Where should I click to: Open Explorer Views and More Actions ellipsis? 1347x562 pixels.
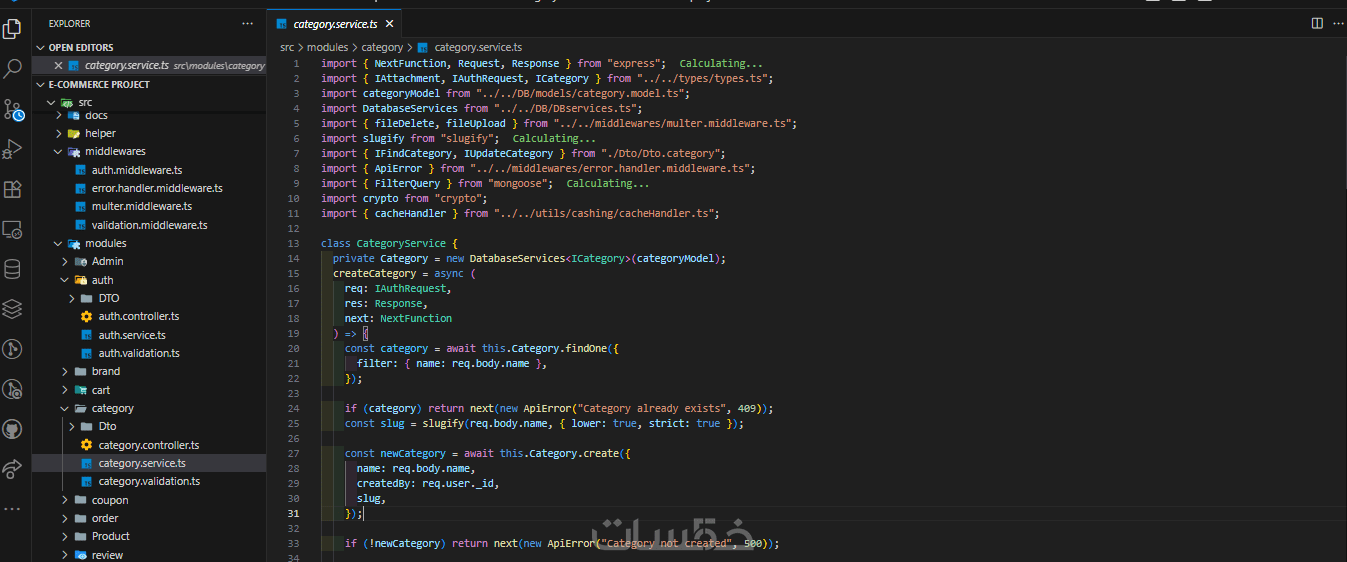coord(247,23)
